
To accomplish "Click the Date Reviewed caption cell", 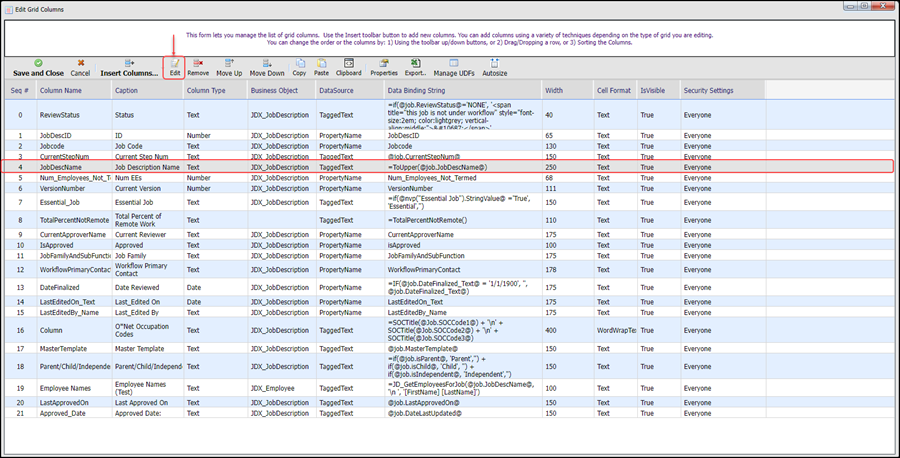I will [148, 287].
